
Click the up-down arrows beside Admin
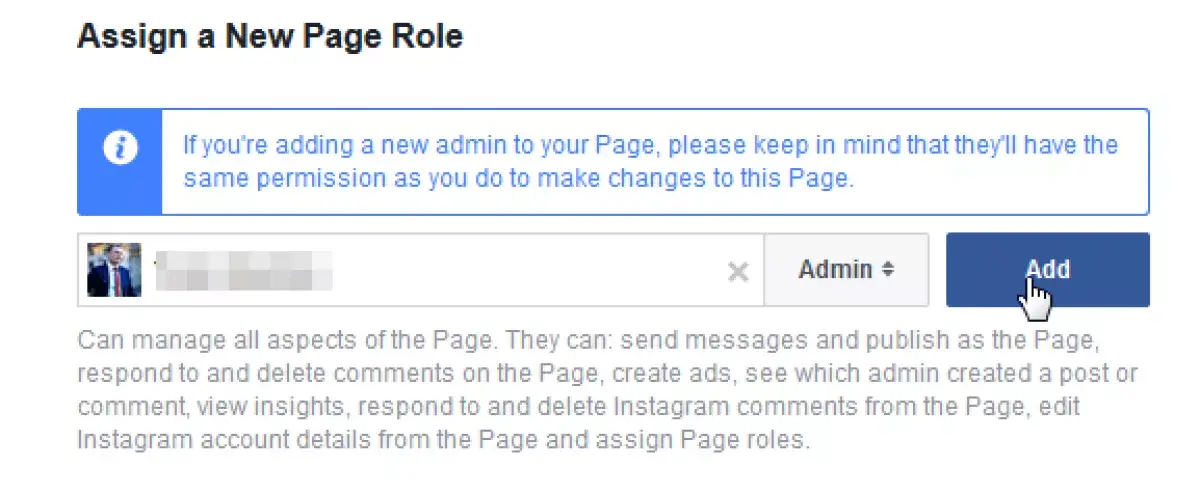(x=887, y=270)
